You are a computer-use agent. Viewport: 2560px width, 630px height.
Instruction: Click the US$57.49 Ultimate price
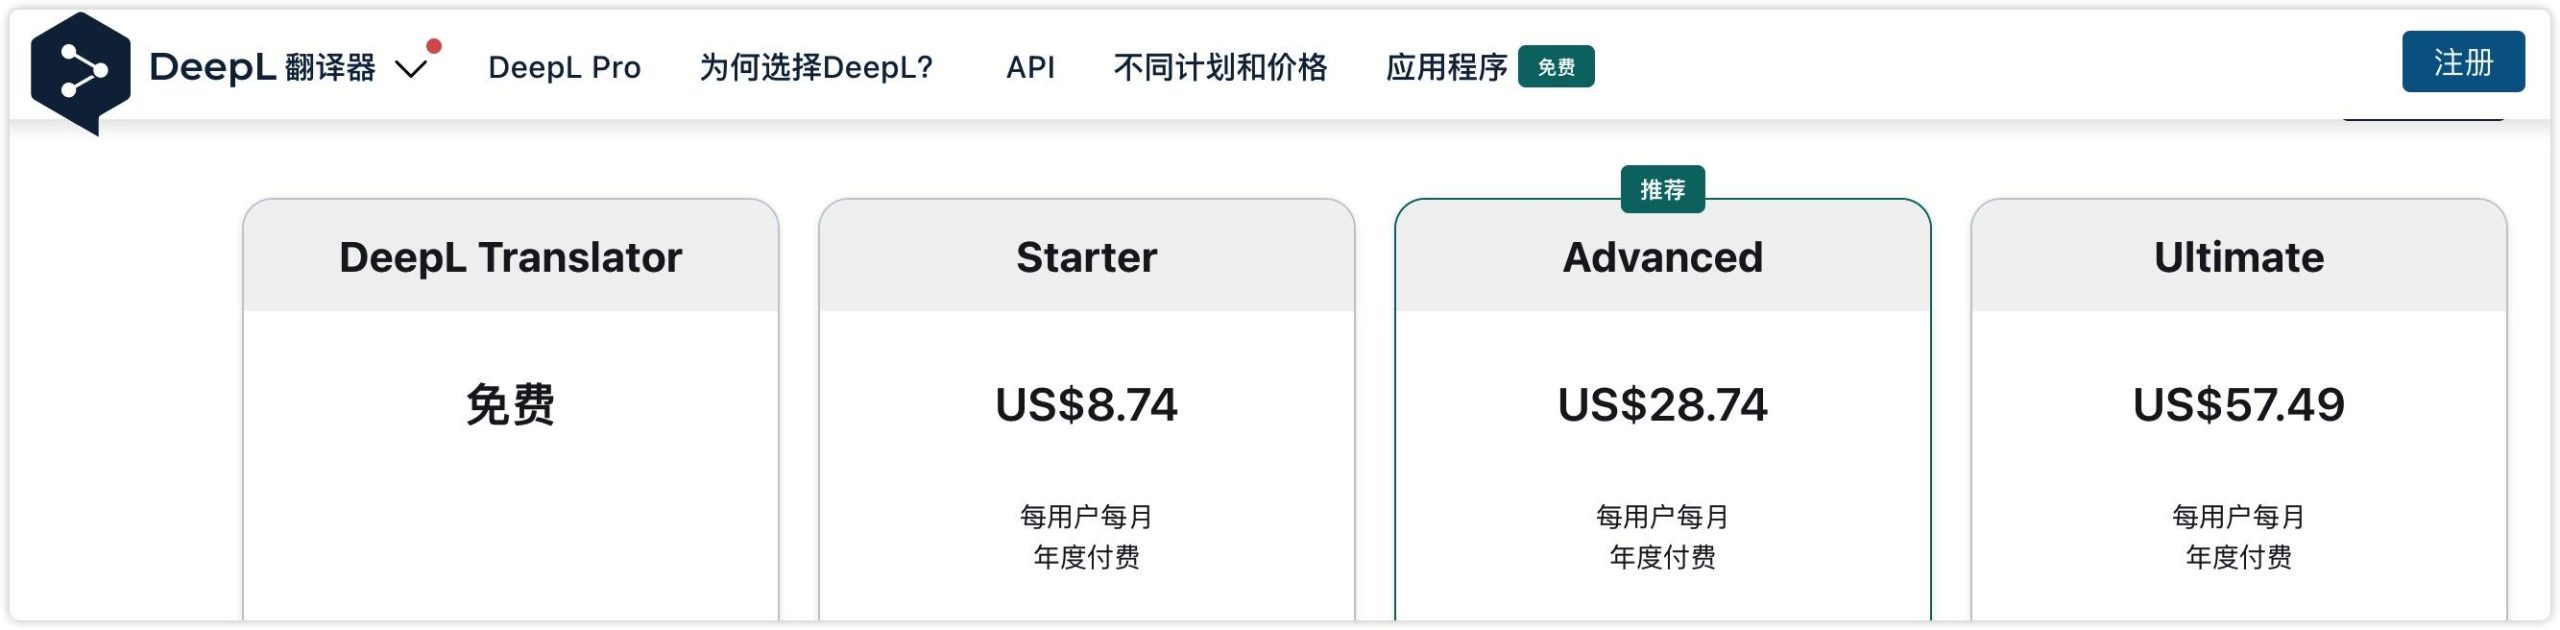(x=2238, y=405)
